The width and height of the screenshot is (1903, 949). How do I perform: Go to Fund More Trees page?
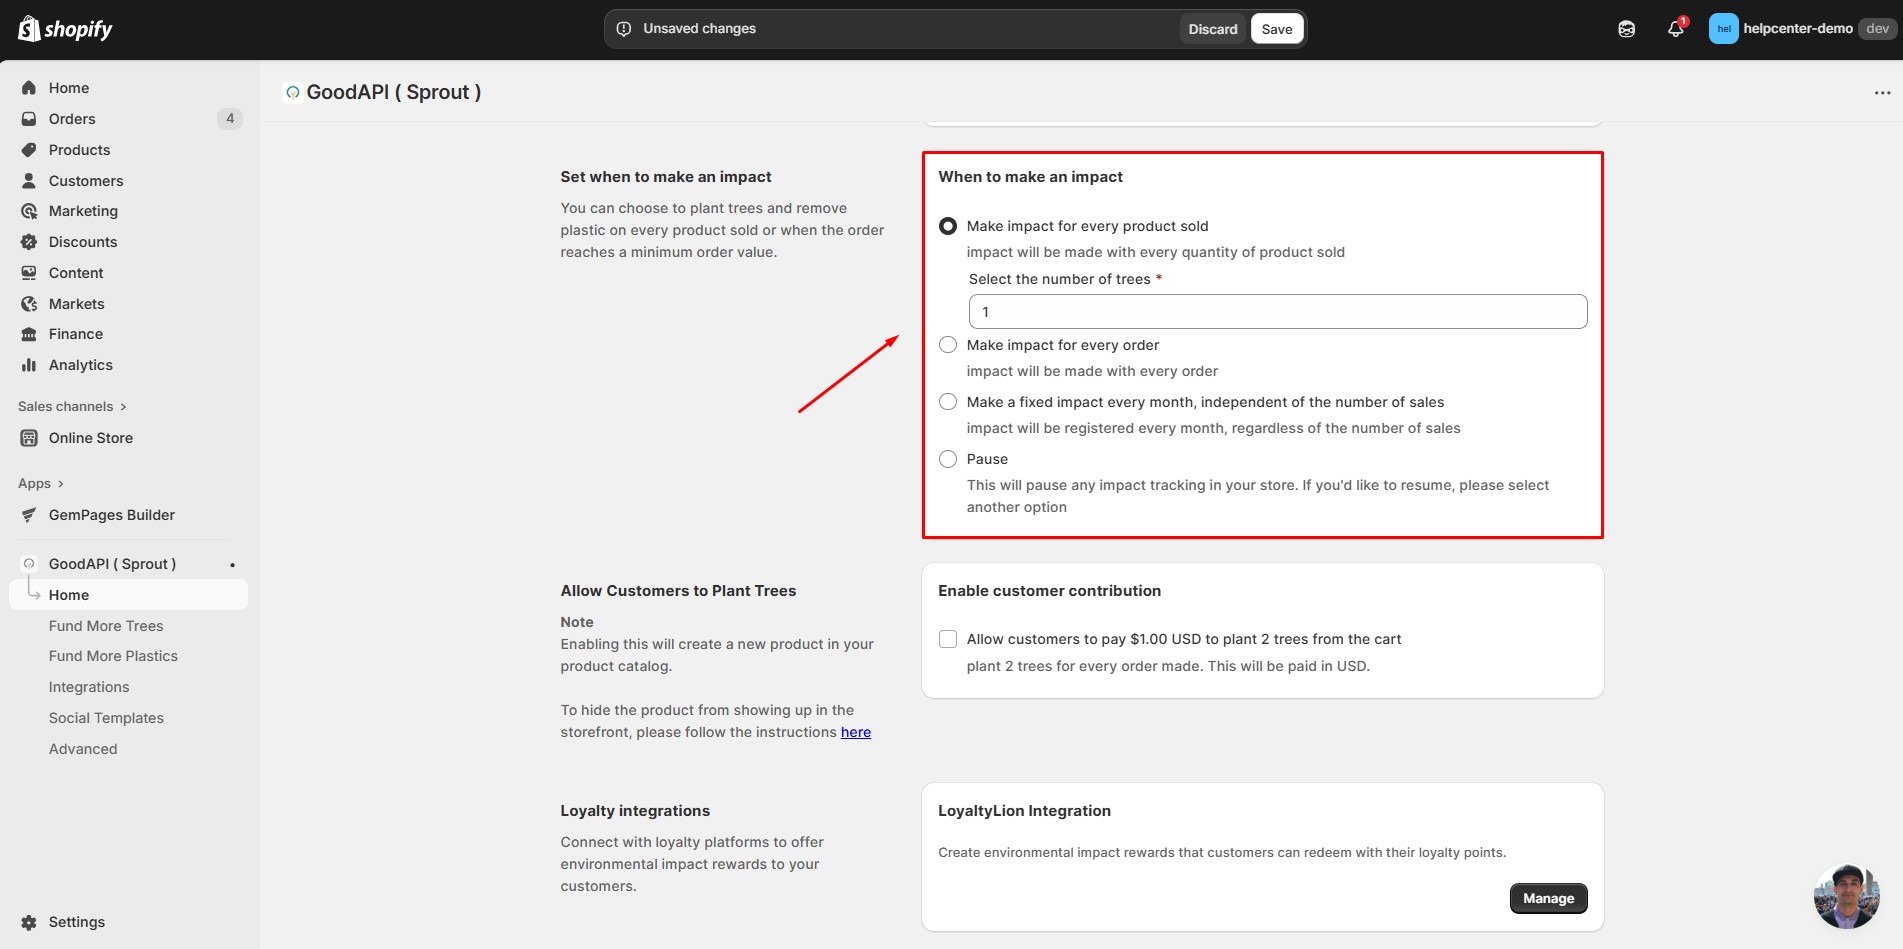pos(106,626)
